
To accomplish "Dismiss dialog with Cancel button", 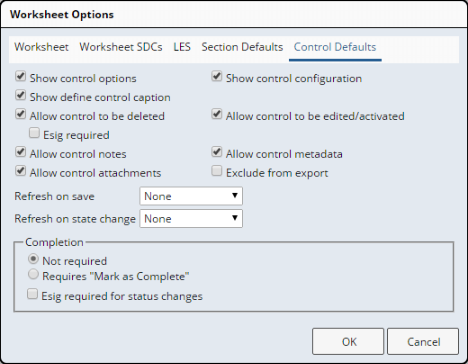I will tap(423, 342).
